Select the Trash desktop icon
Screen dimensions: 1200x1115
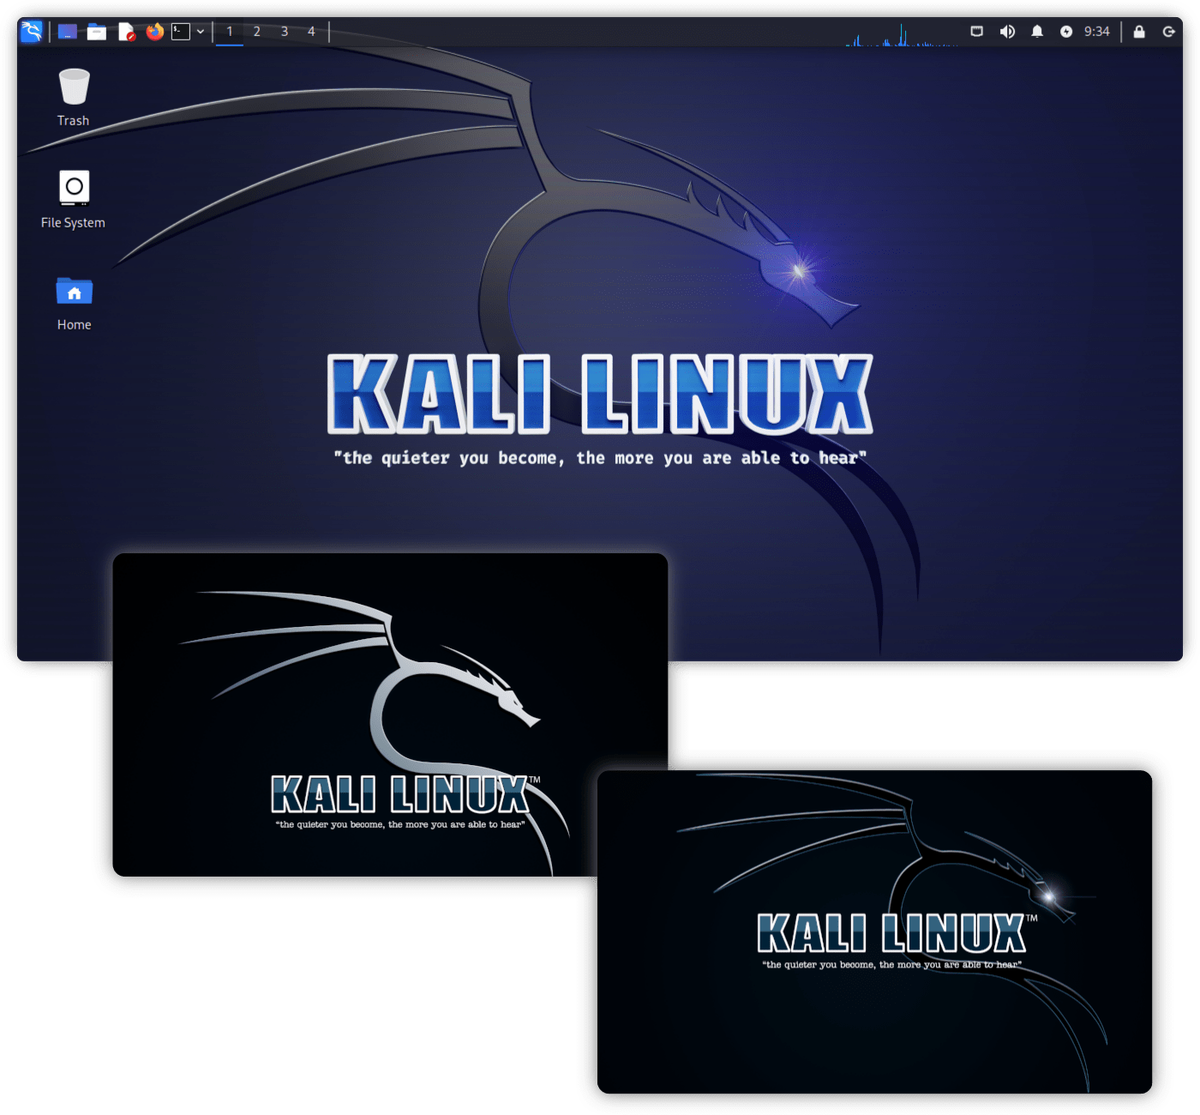coord(73,97)
